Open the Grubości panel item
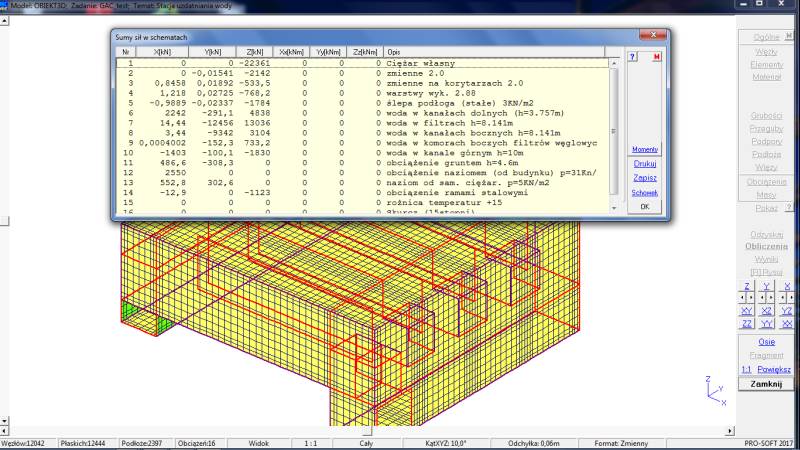 pyautogui.click(x=766, y=116)
